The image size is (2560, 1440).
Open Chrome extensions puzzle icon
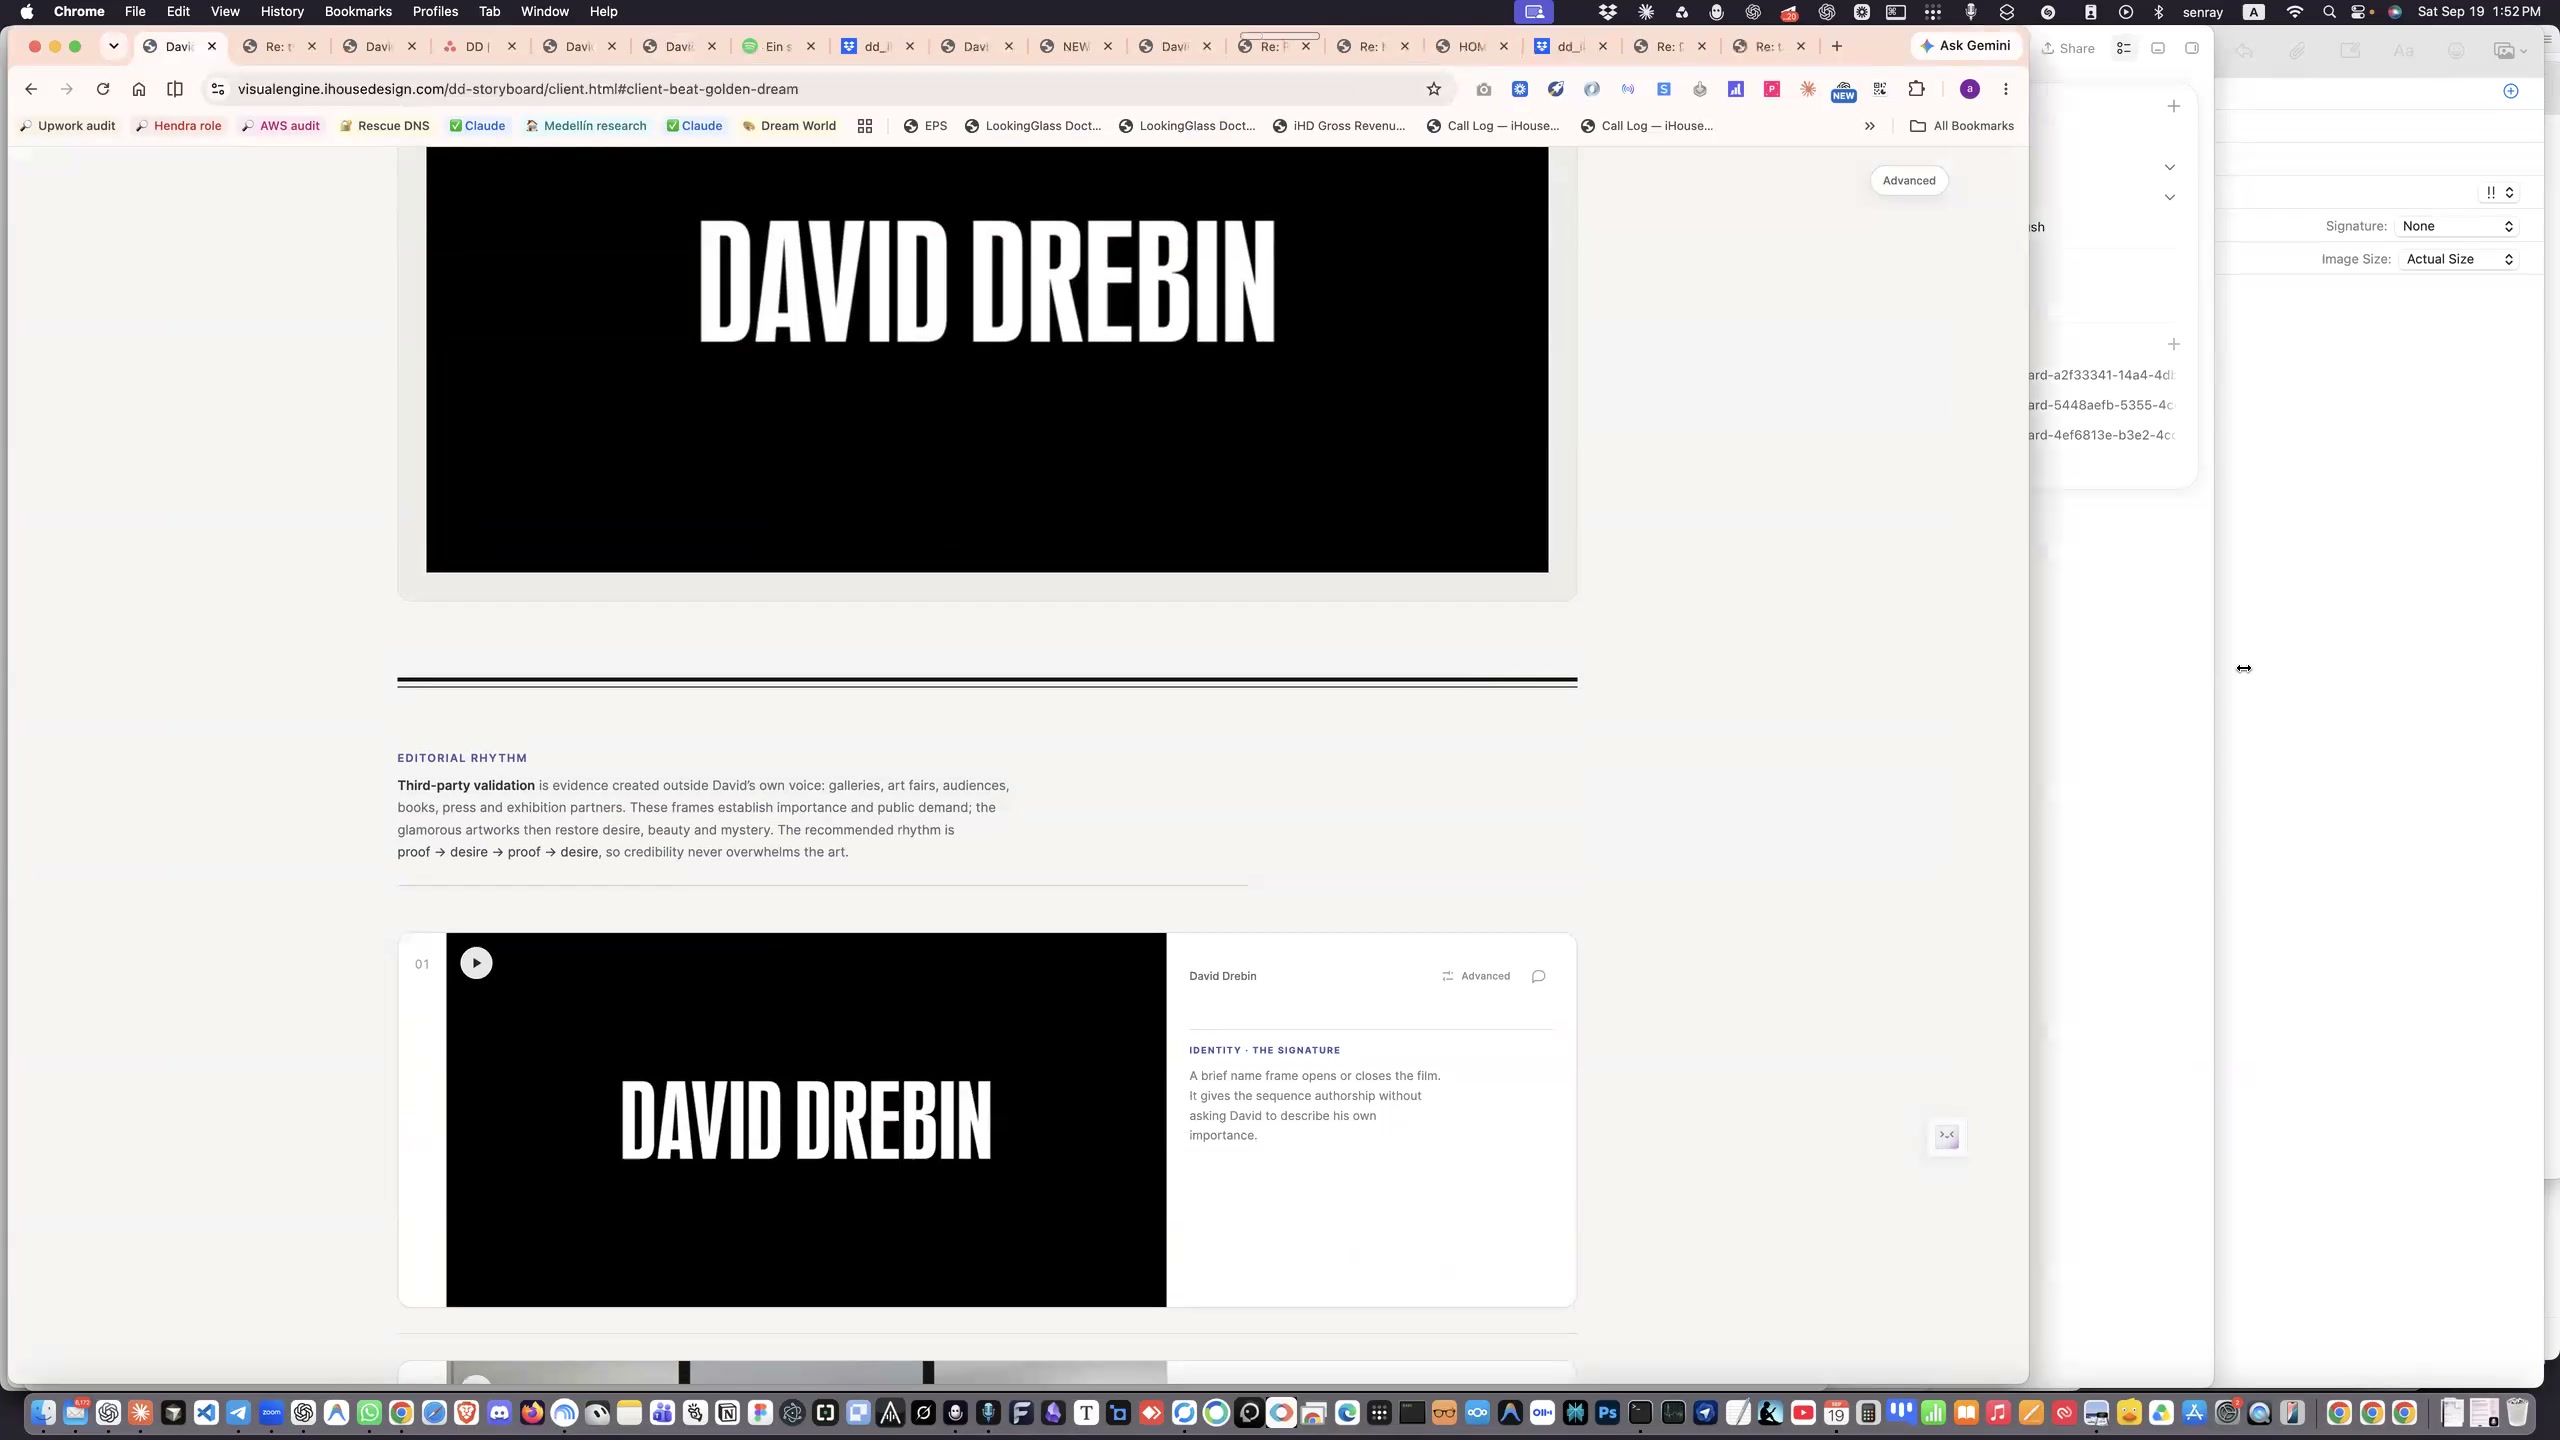pyautogui.click(x=1916, y=89)
